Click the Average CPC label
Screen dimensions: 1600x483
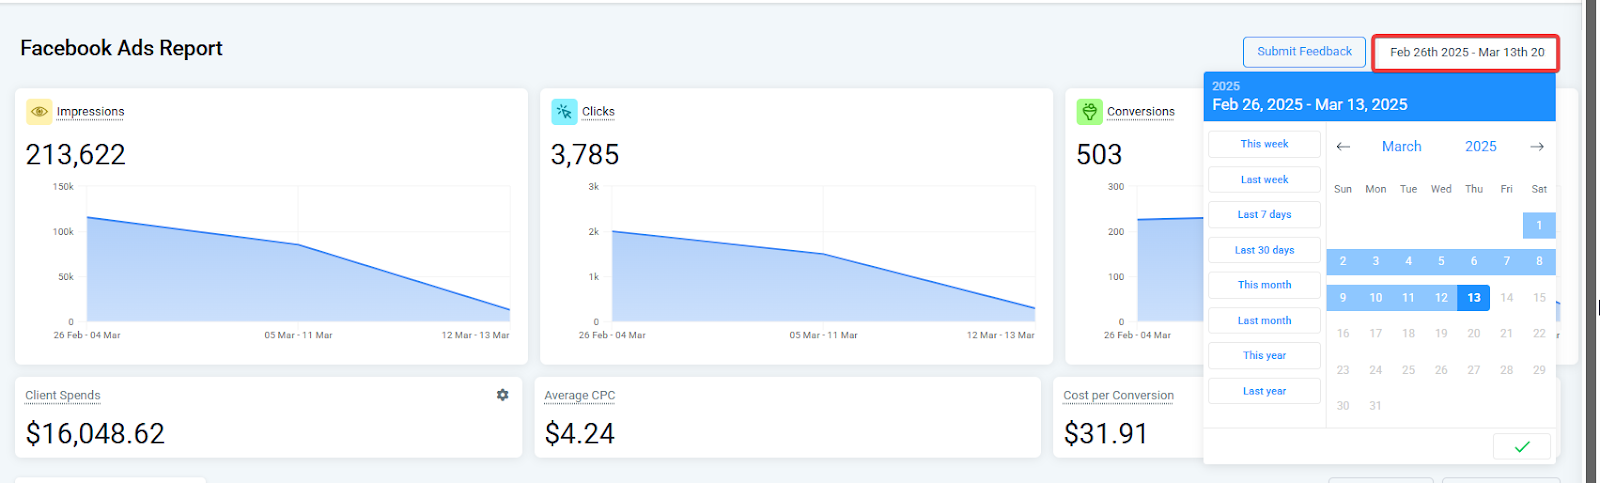[579, 395]
